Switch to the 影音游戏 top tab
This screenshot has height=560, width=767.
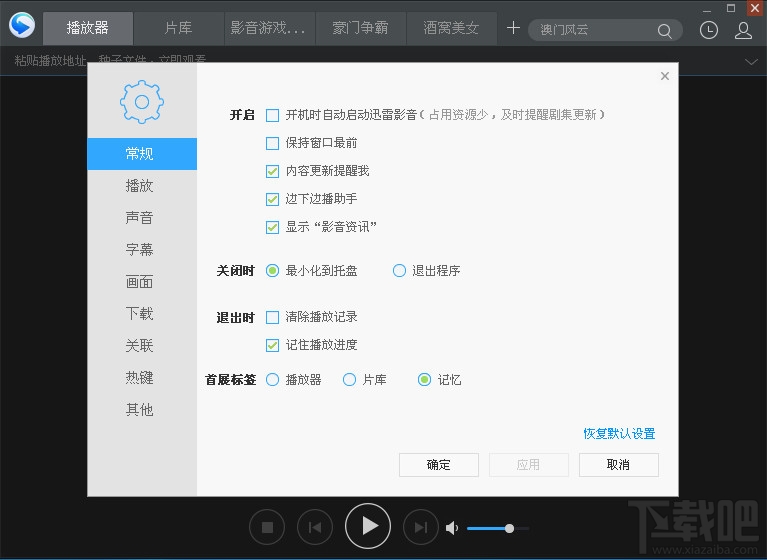click(269, 28)
